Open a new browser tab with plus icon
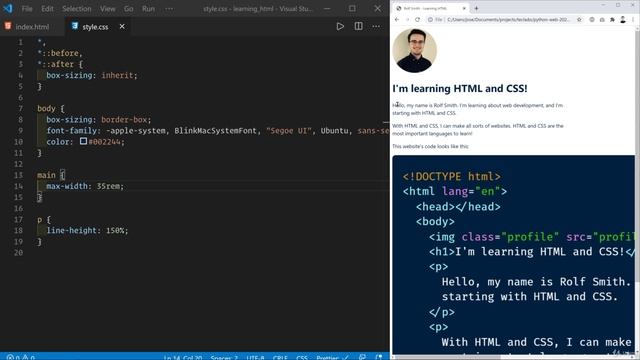This screenshot has width=640, height=360. pos(476,8)
